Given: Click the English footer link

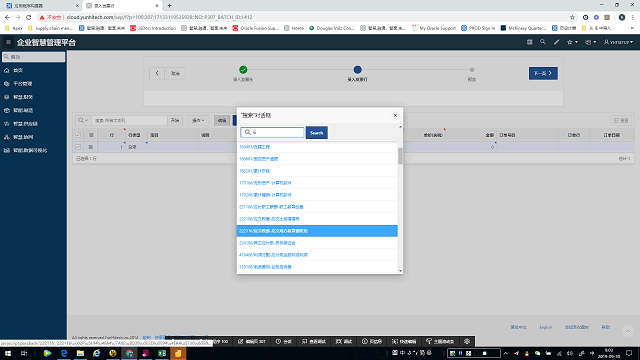Looking at the screenshot, I should 545,327.
